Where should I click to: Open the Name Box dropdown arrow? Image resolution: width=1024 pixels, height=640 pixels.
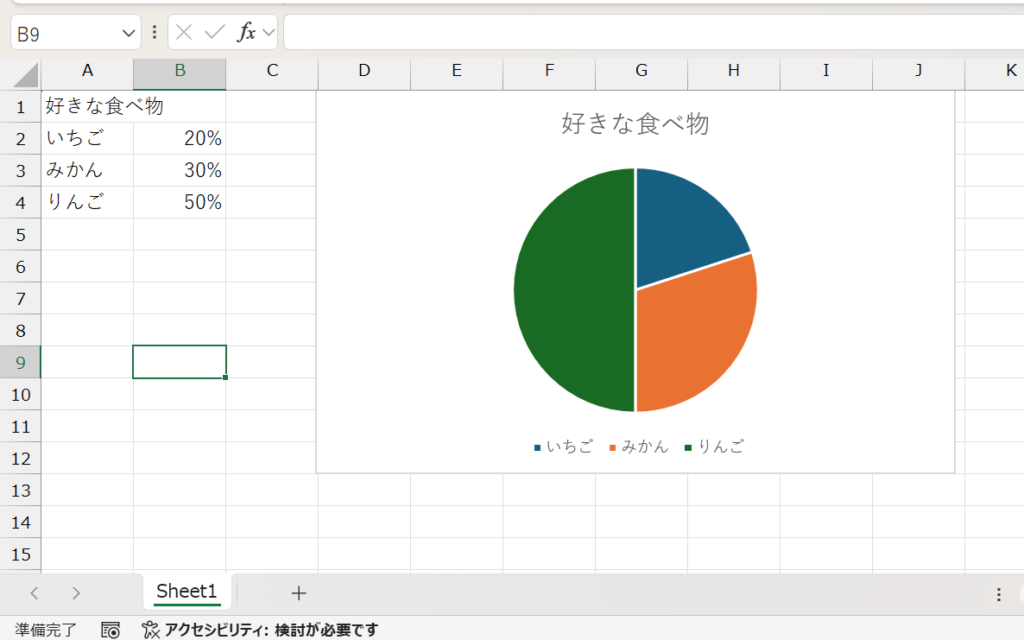129,33
